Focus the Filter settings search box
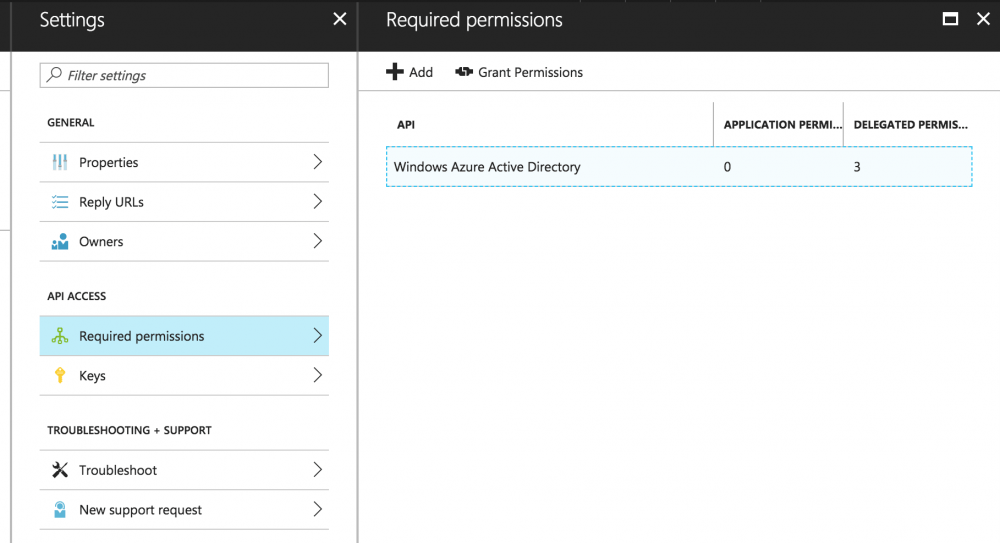The image size is (1000, 543). (190, 76)
